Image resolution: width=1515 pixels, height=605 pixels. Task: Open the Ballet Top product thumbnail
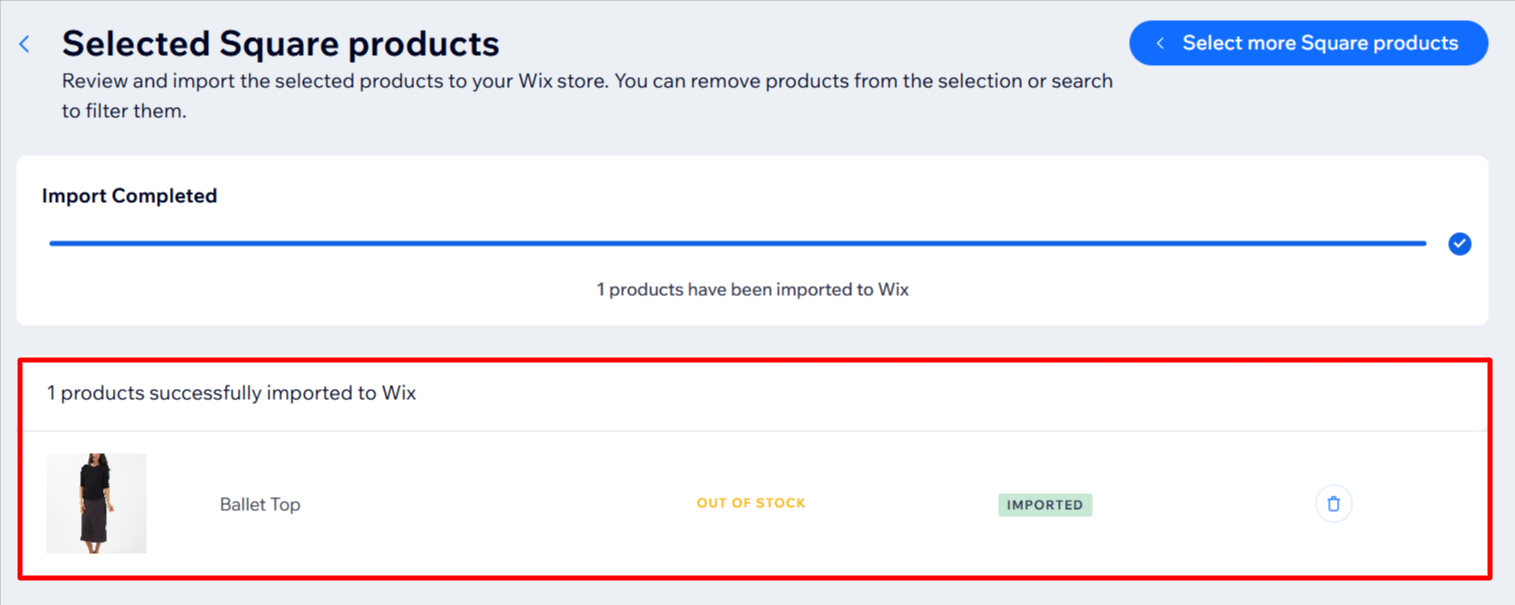96,503
